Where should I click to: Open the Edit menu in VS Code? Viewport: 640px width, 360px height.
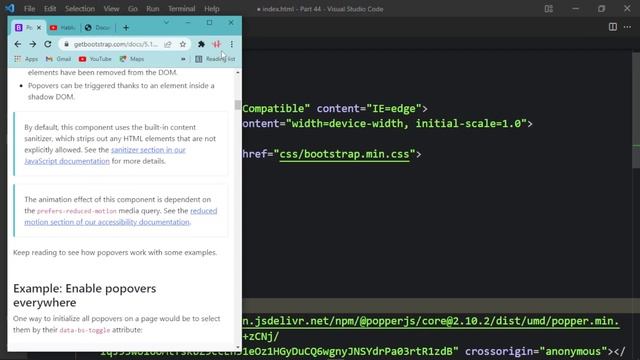pyautogui.click(x=50, y=9)
